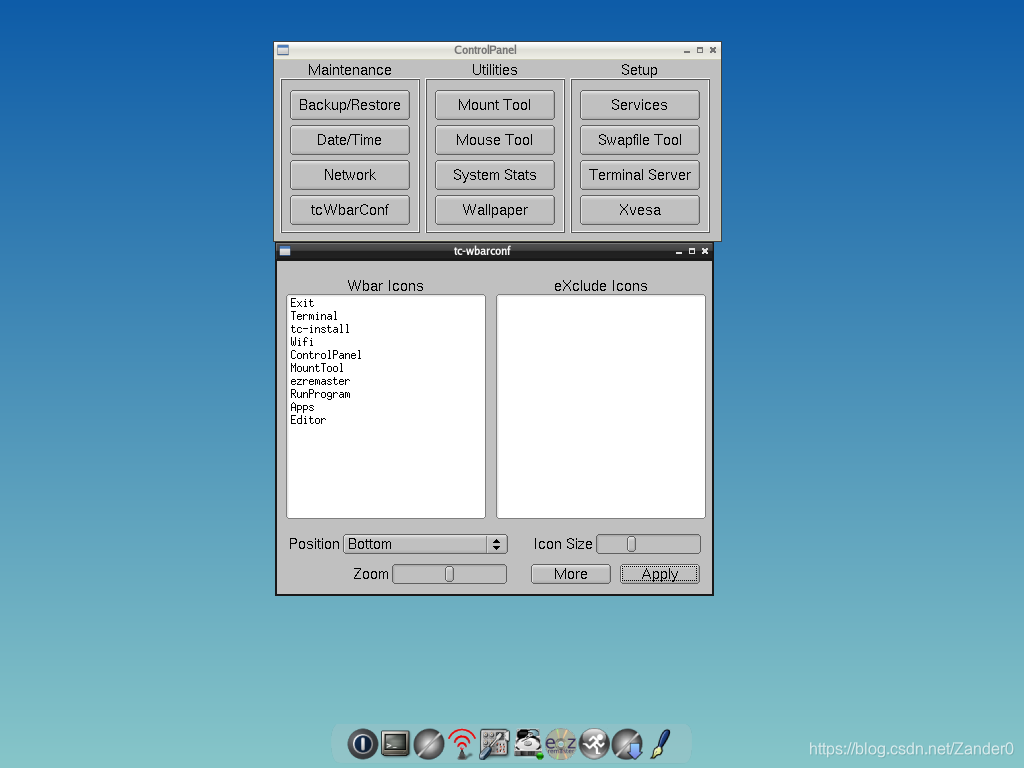Launch tc-install from the dock
The height and width of the screenshot is (768, 1024).
click(429, 744)
